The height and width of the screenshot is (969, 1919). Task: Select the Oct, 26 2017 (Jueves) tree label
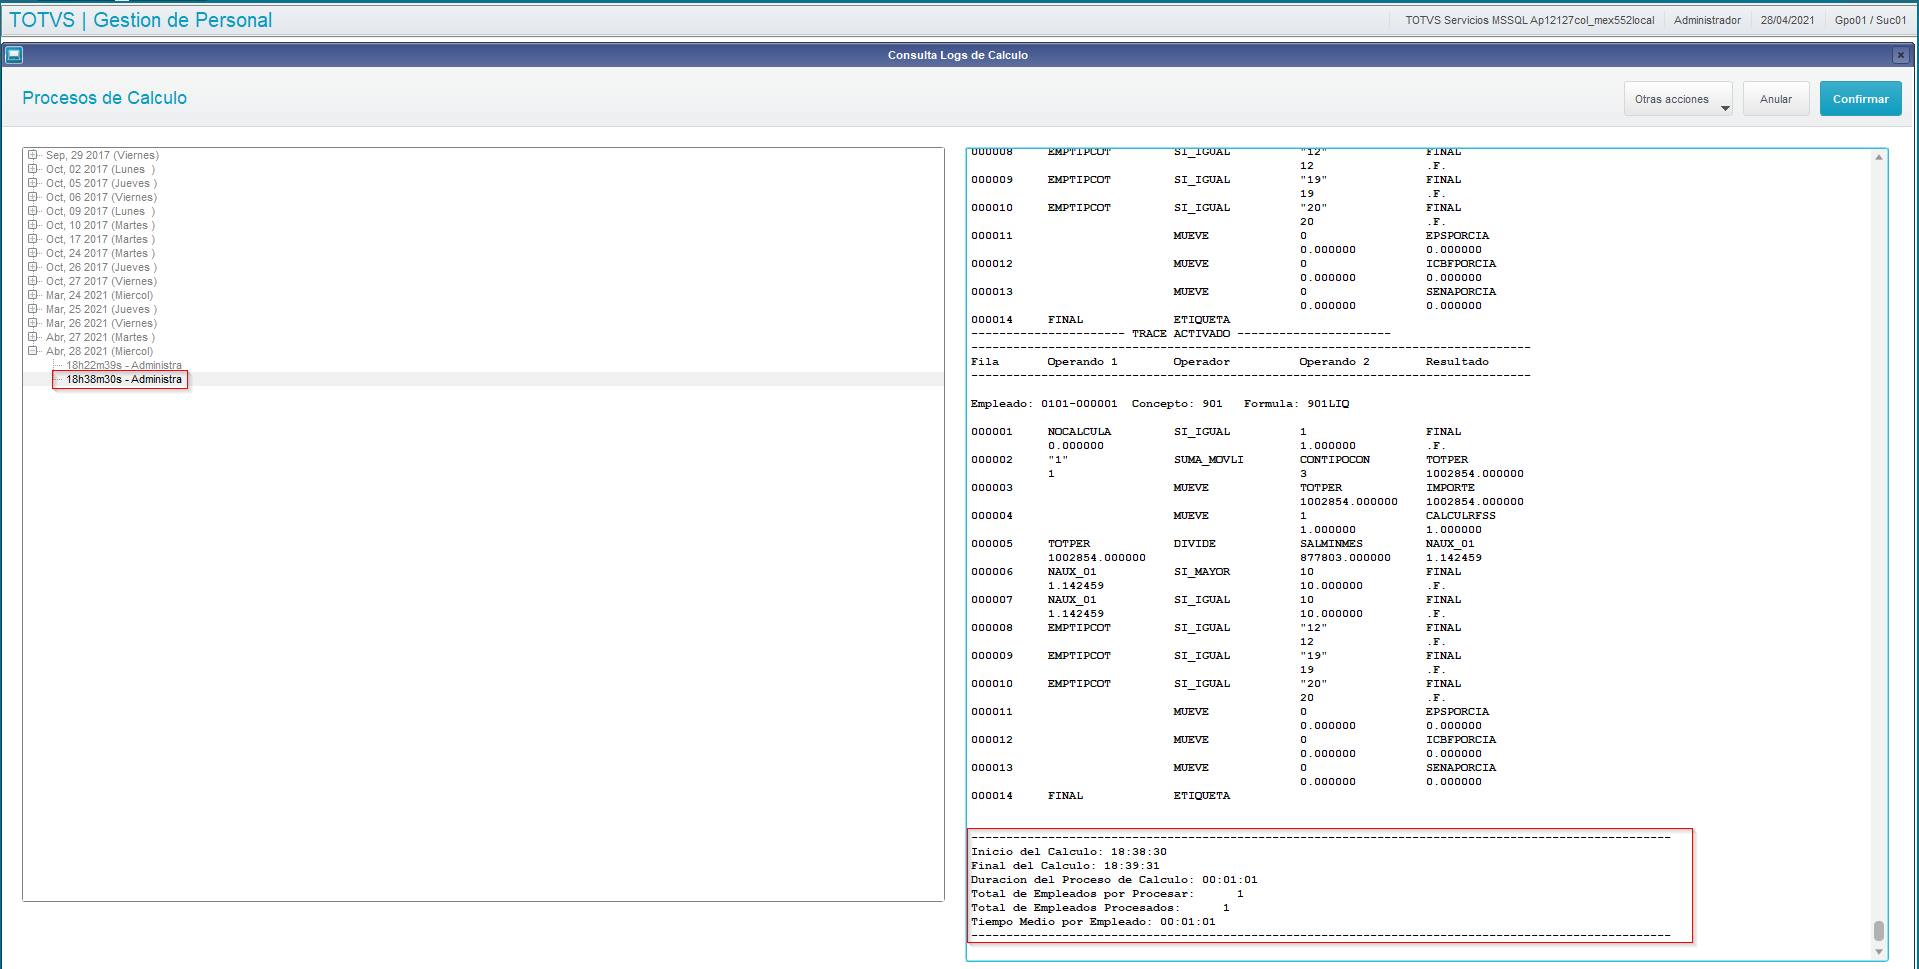click(101, 267)
